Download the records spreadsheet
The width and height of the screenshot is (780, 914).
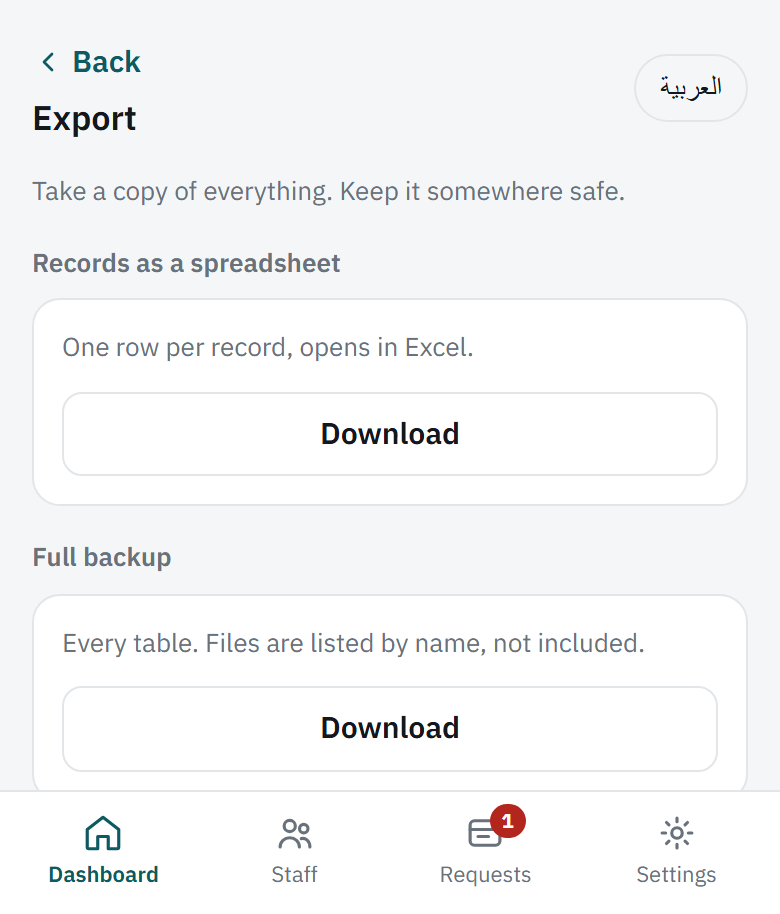click(390, 434)
